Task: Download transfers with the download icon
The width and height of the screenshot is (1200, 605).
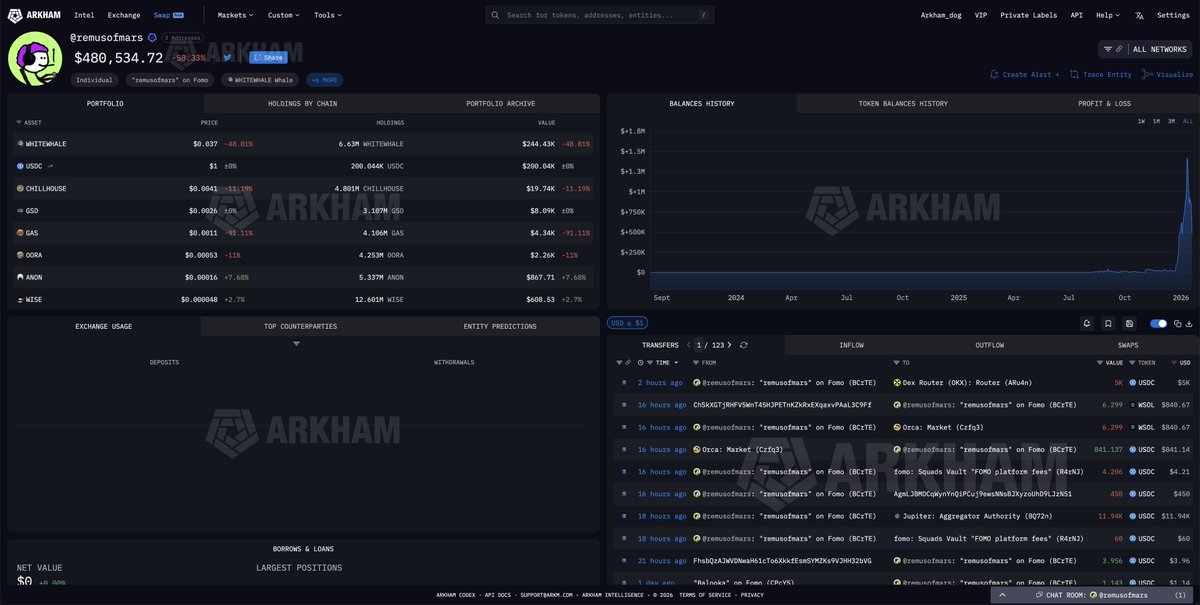Action: tap(1190, 324)
